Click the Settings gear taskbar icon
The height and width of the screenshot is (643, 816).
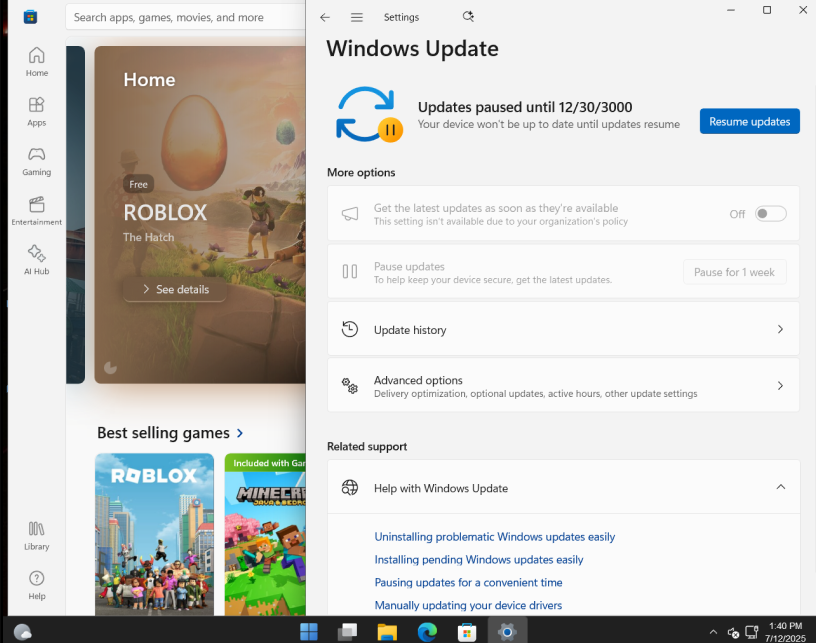pos(507,632)
